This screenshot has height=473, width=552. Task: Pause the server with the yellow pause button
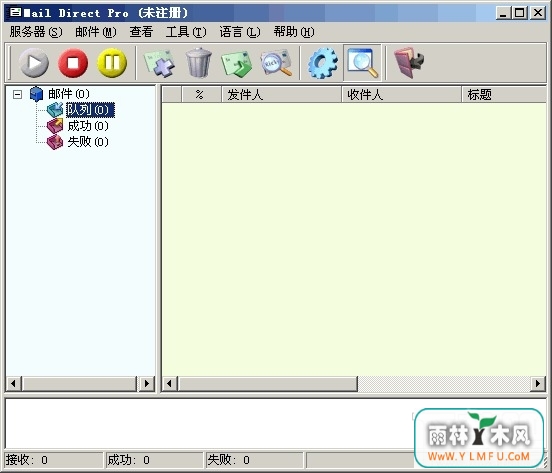tap(112, 63)
